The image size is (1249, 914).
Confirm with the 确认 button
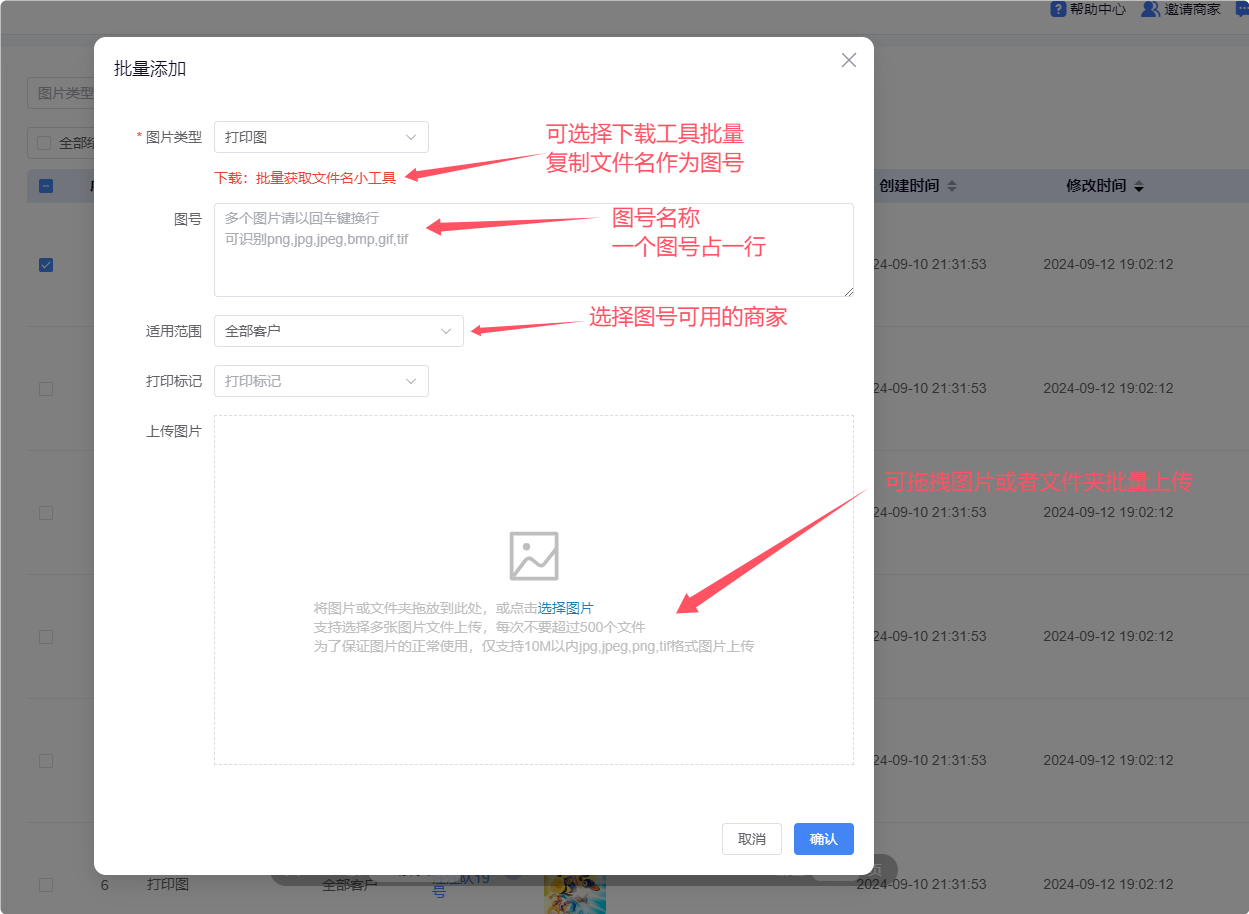(824, 839)
